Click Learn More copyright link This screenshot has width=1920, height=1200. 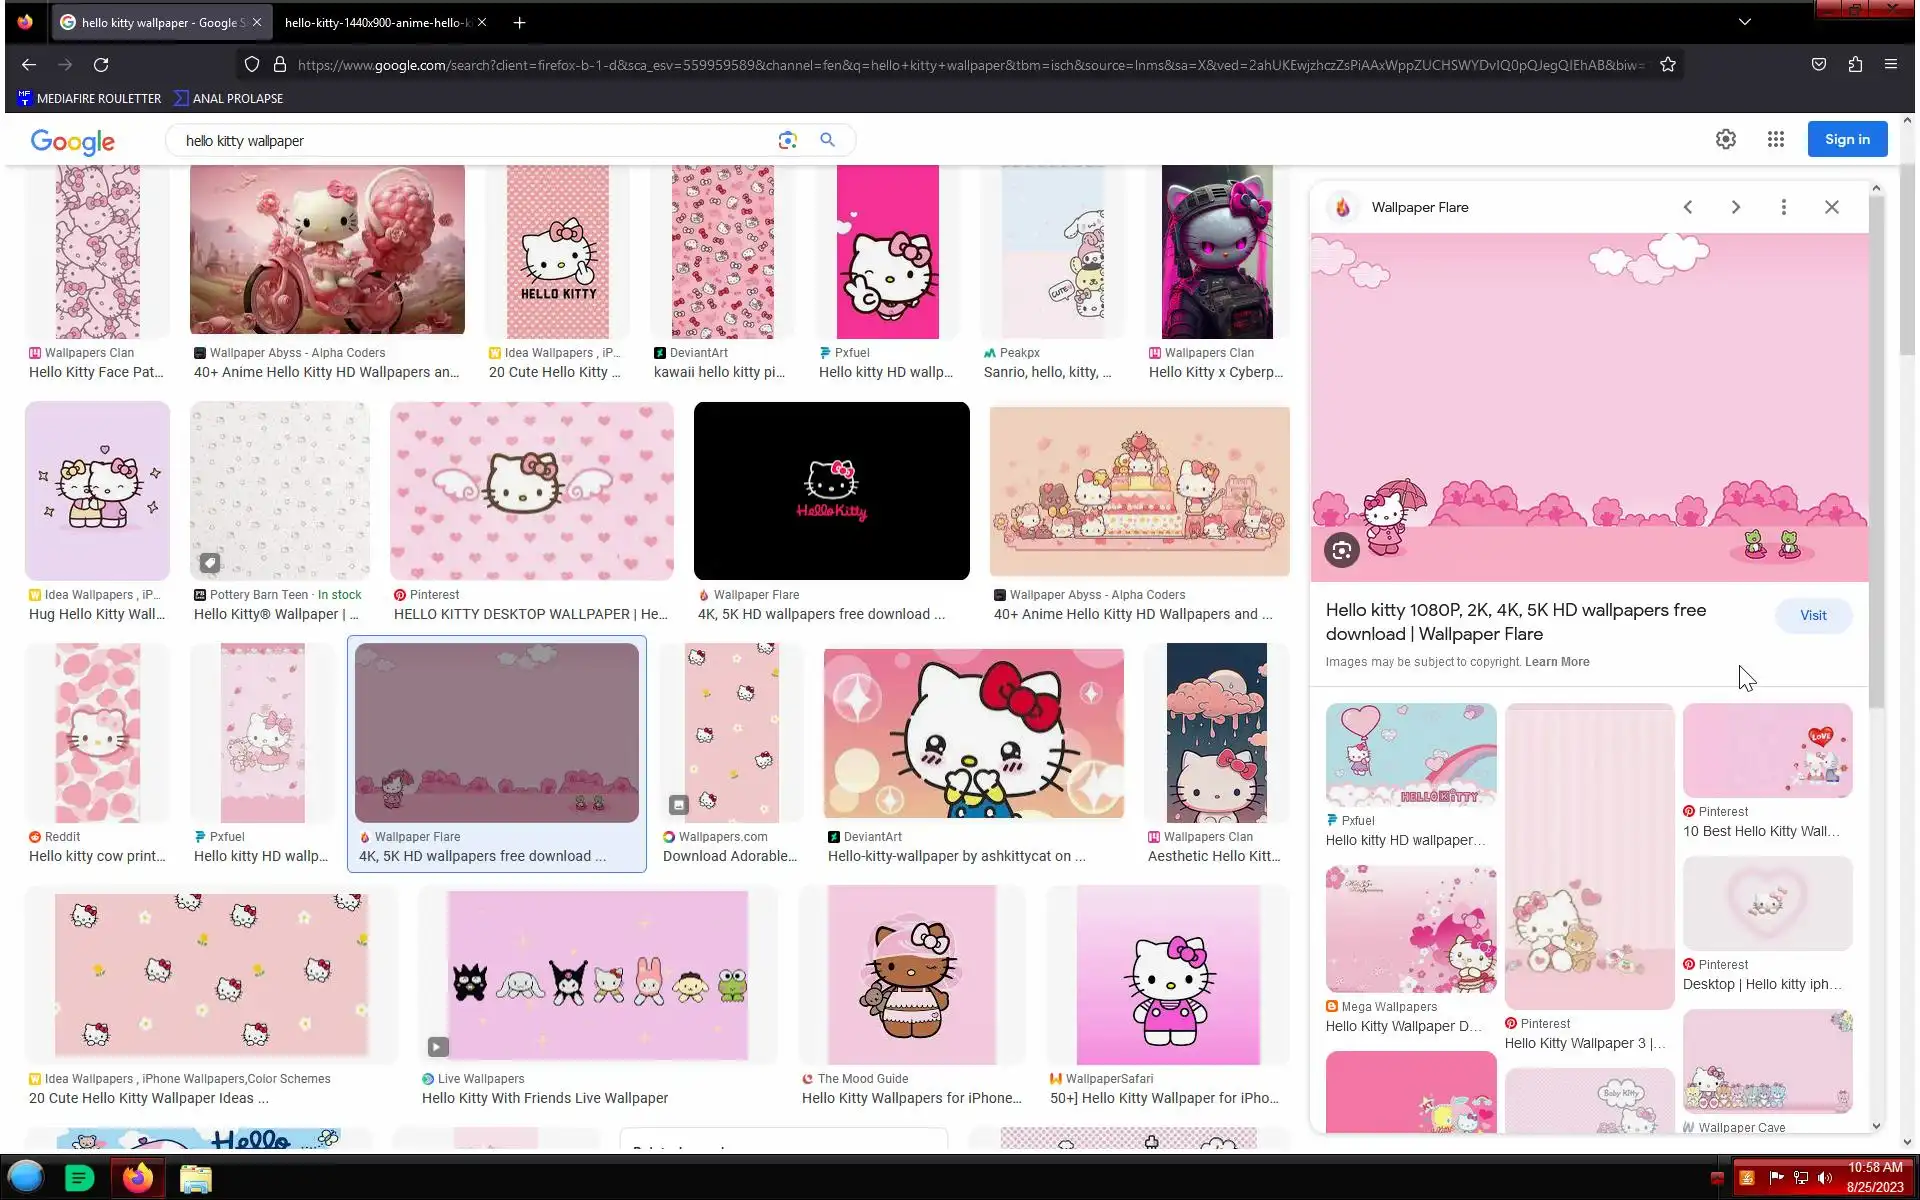[x=1556, y=662]
